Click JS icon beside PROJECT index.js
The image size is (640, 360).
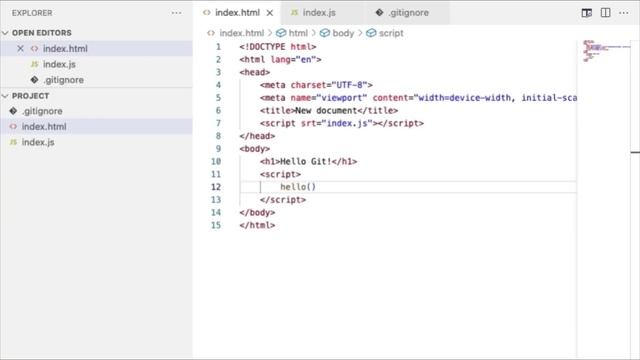coord(13,142)
